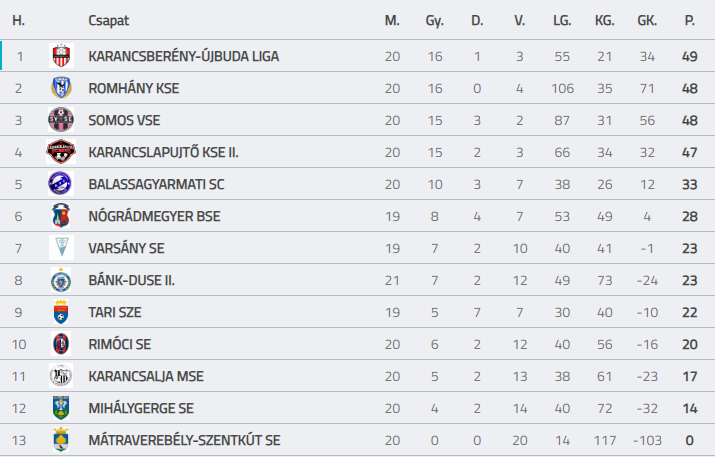Open the TARI SZE team link
Image resolution: width=715 pixels, height=457 pixels.
[115, 312]
